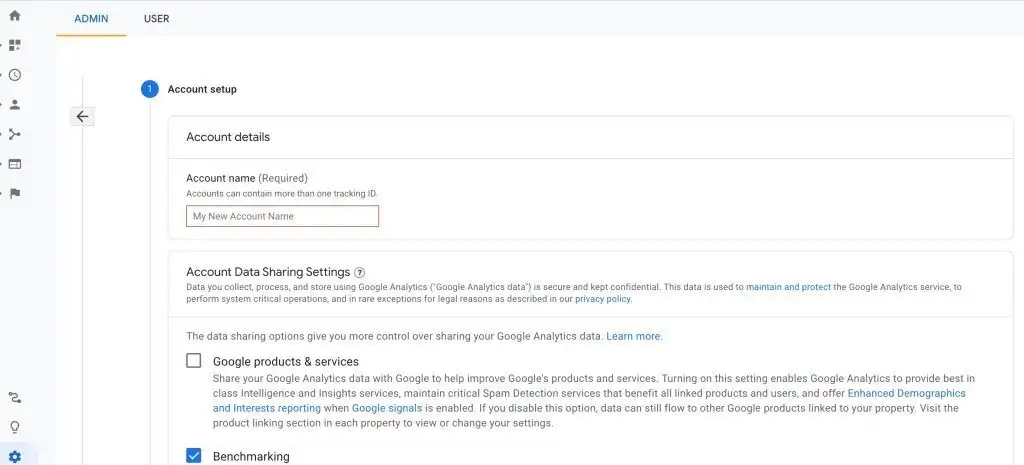
Task: Open the Customization dashboards icon
Action: coord(14,45)
